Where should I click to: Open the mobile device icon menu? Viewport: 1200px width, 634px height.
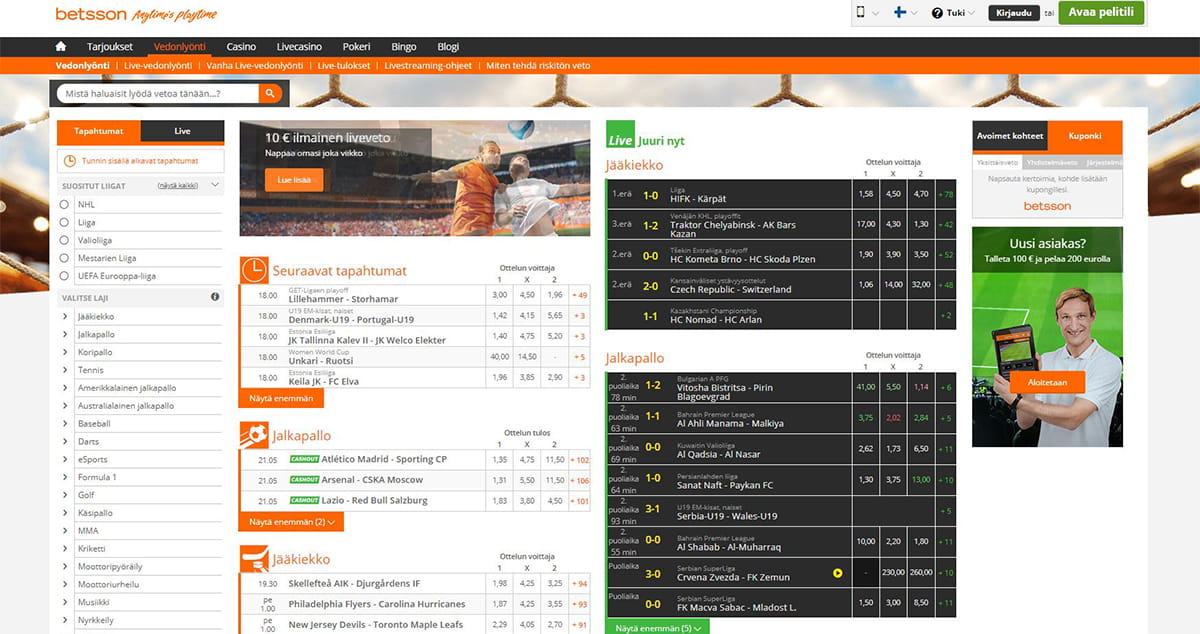pyautogui.click(x=860, y=13)
